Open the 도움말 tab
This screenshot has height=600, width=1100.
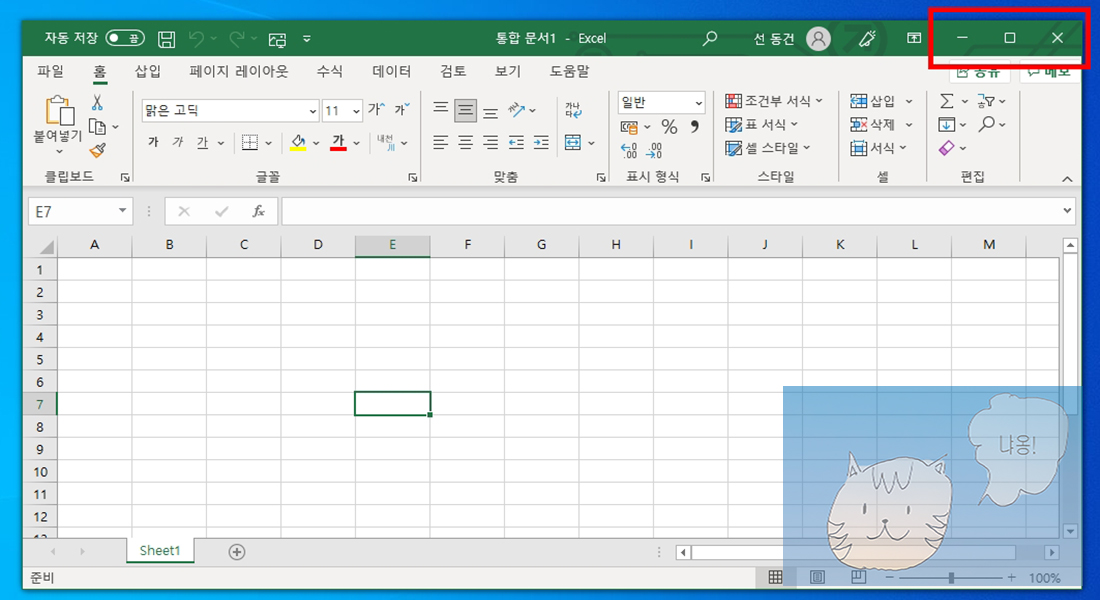pos(570,71)
